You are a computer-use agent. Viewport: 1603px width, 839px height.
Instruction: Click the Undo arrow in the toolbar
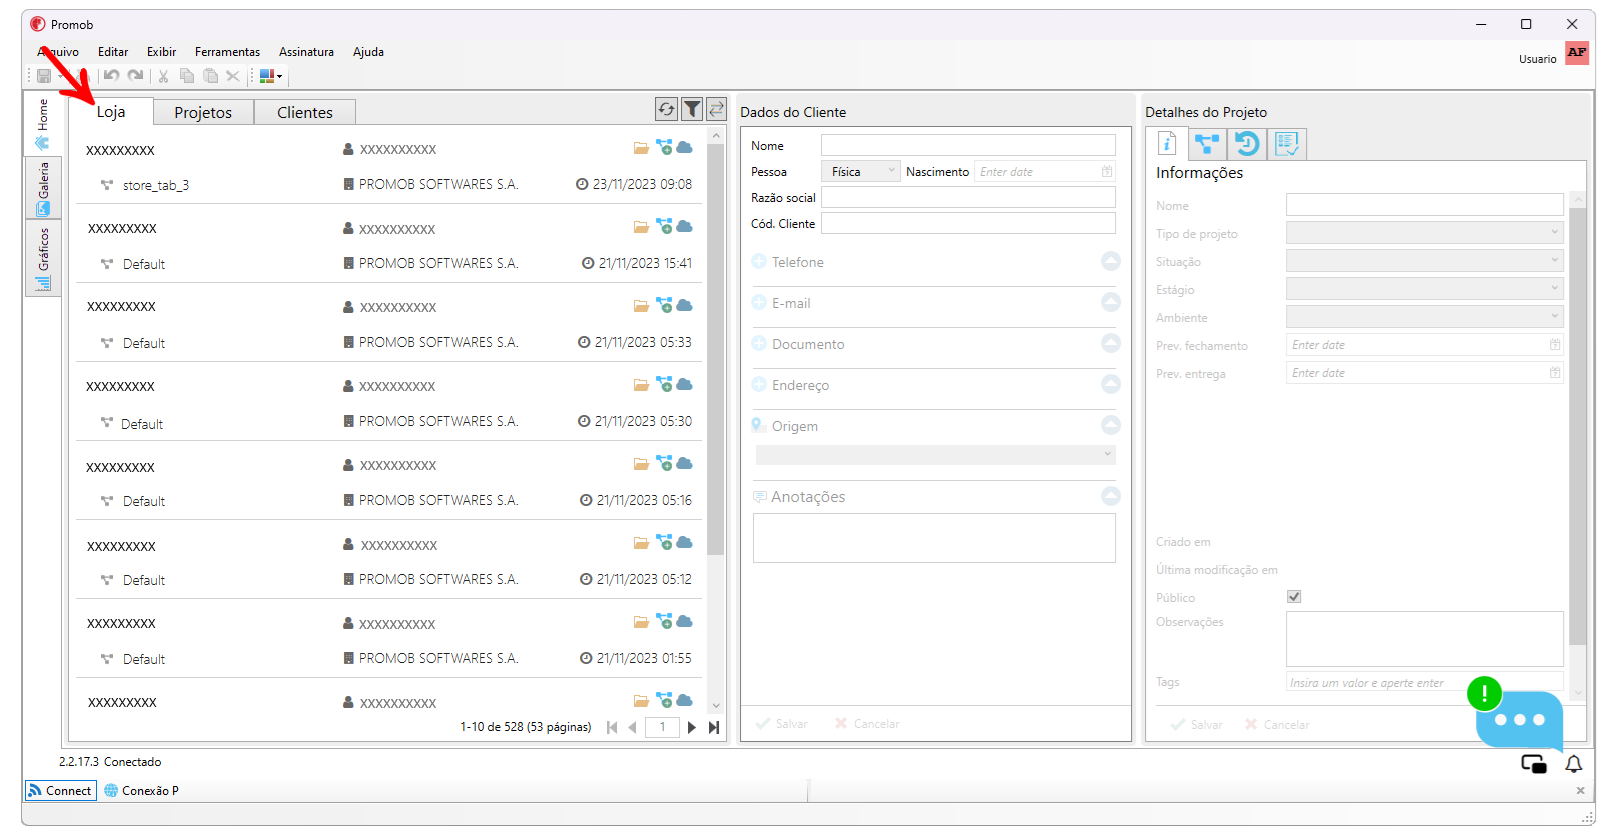(111, 76)
